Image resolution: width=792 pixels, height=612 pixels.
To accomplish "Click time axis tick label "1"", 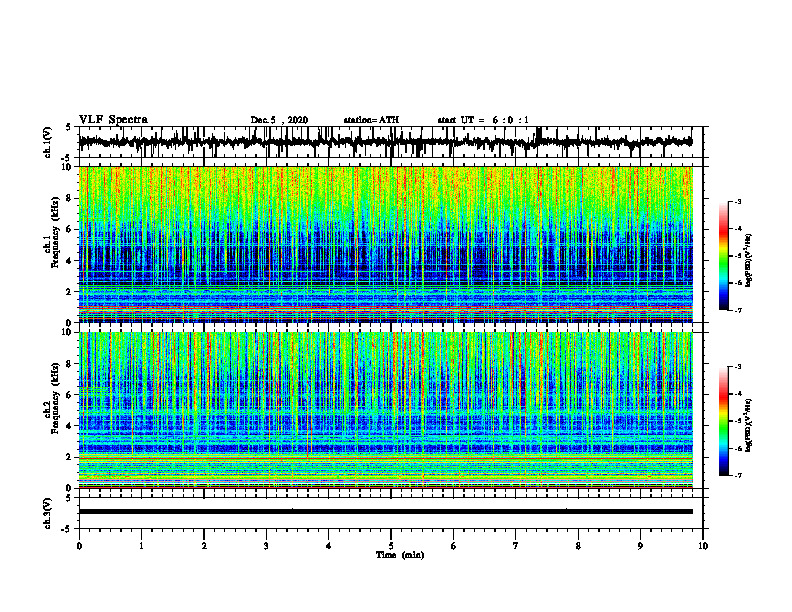I will (141, 546).
